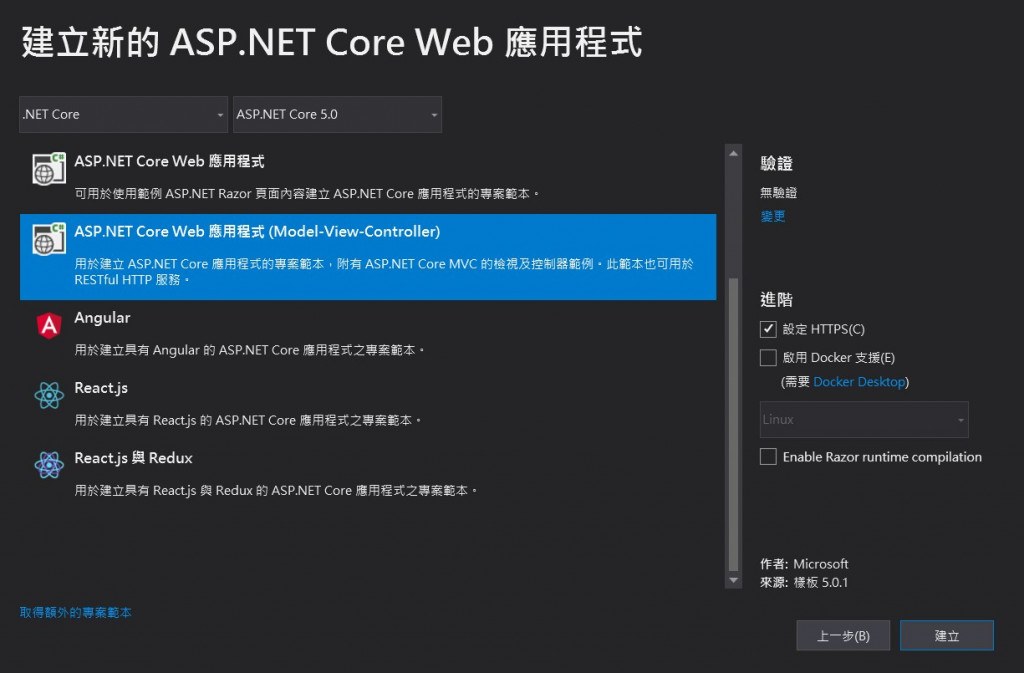1024x673 pixels.
Task: Toggle the 設定 HTTPS(C) checkbox
Action: tap(768, 329)
